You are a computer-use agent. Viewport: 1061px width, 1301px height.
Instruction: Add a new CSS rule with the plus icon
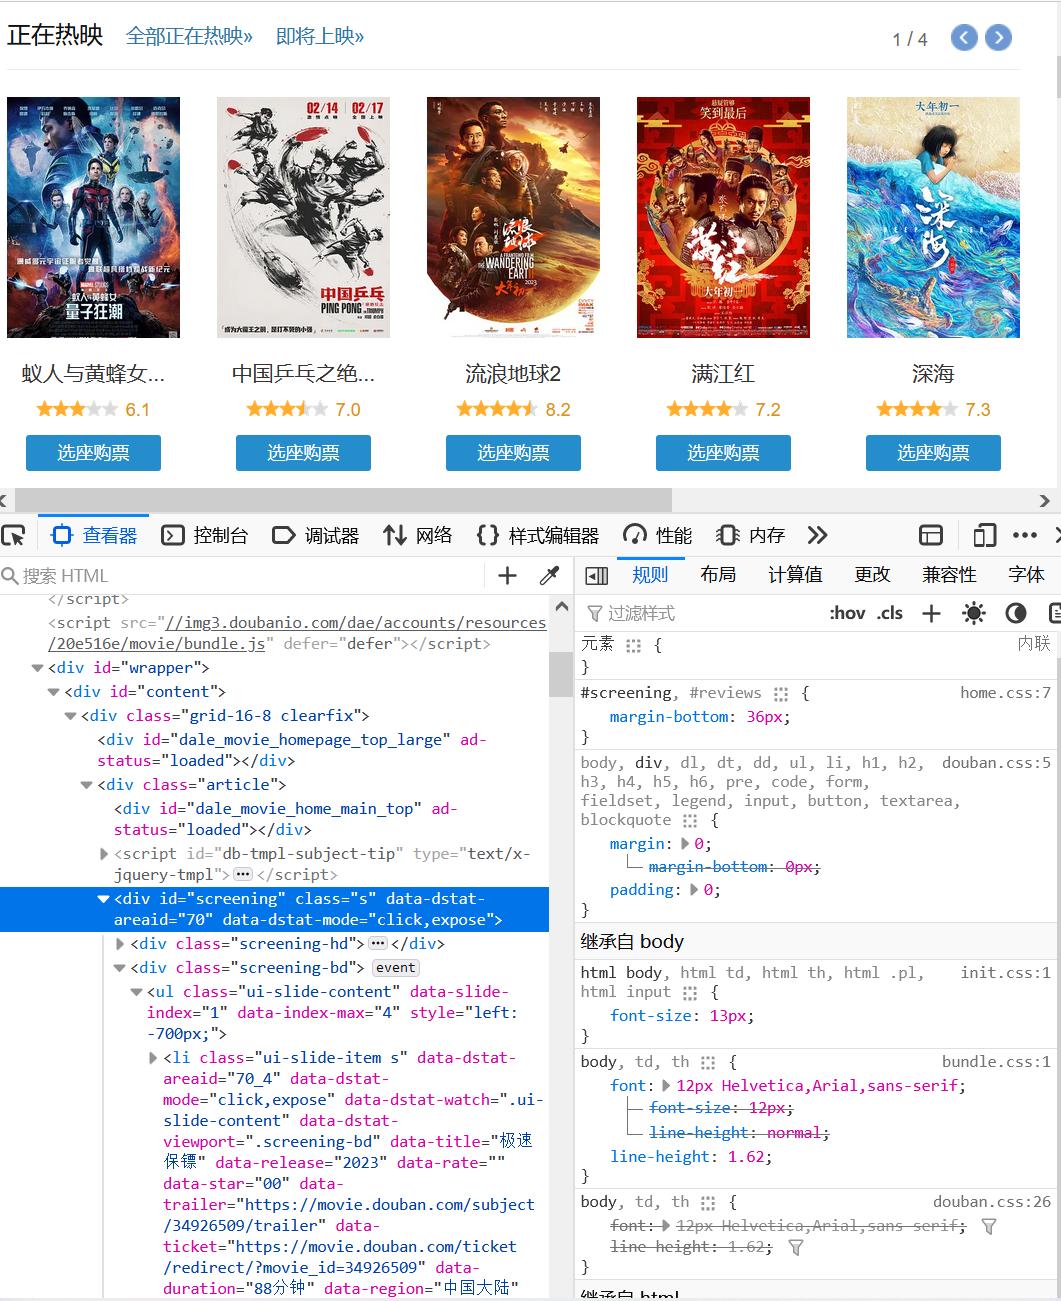(931, 612)
